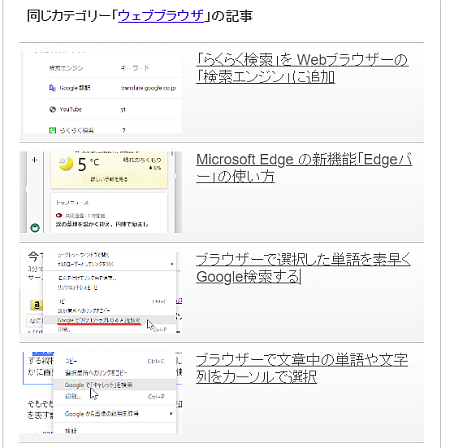The height and width of the screenshot is (448, 450).
Task: Click the thumbnail showing Ctrl+C copy menu
Action: point(101,392)
